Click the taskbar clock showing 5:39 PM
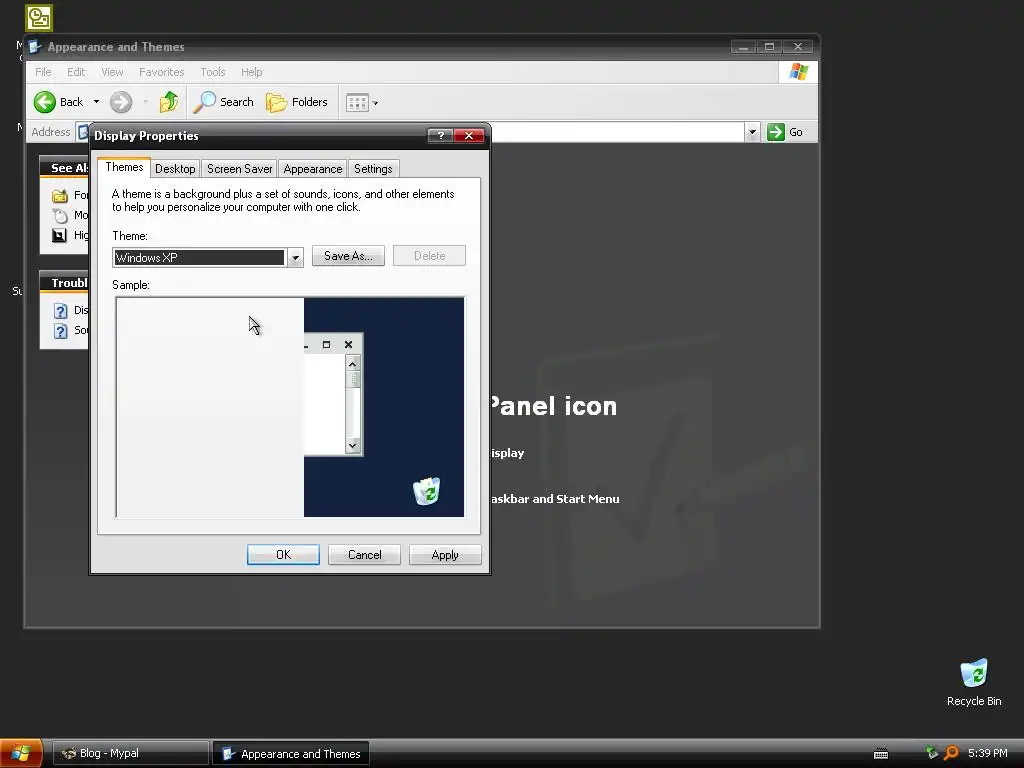 click(987, 753)
